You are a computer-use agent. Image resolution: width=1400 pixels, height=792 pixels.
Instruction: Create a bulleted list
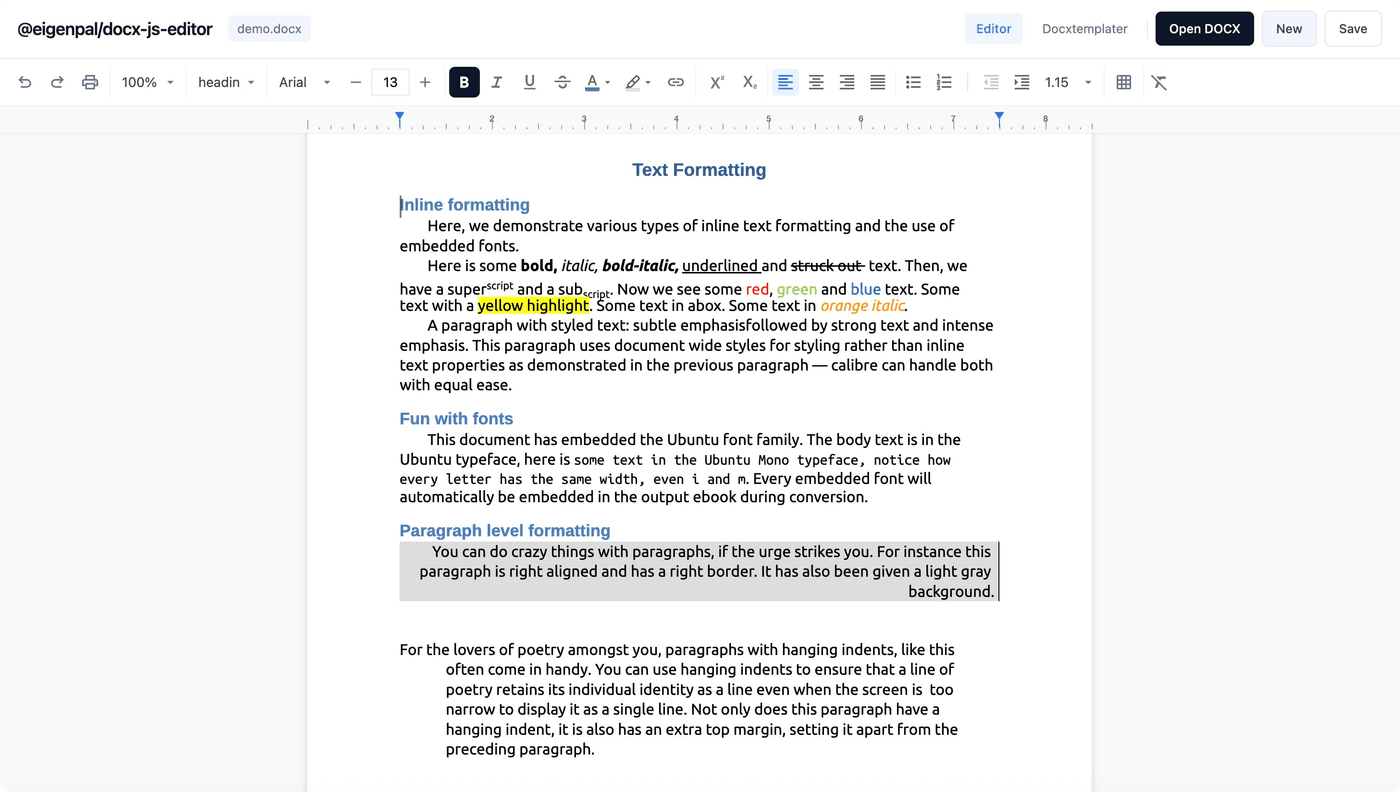coord(913,82)
